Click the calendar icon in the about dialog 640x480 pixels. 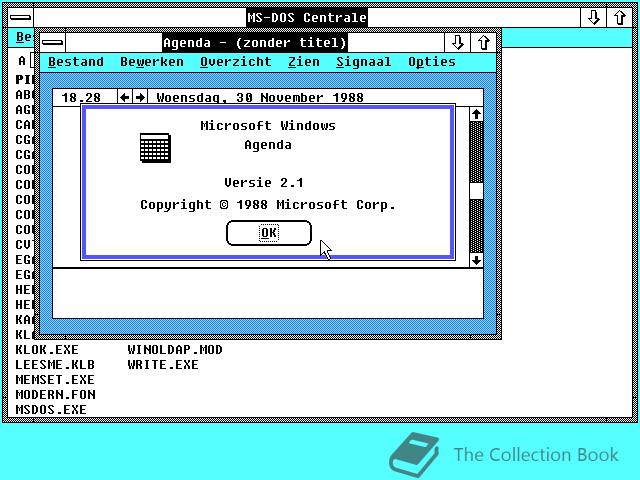(155, 148)
